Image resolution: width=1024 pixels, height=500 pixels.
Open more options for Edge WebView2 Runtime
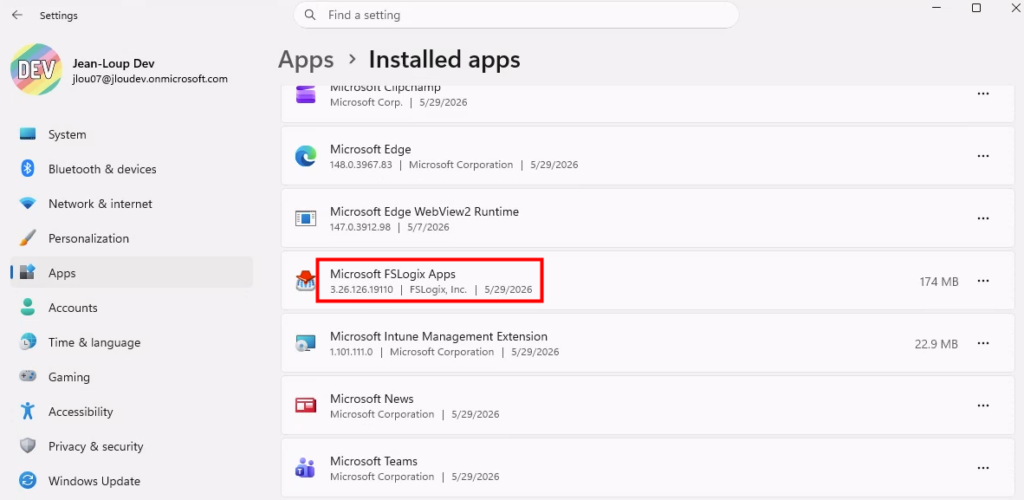tap(983, 219)
